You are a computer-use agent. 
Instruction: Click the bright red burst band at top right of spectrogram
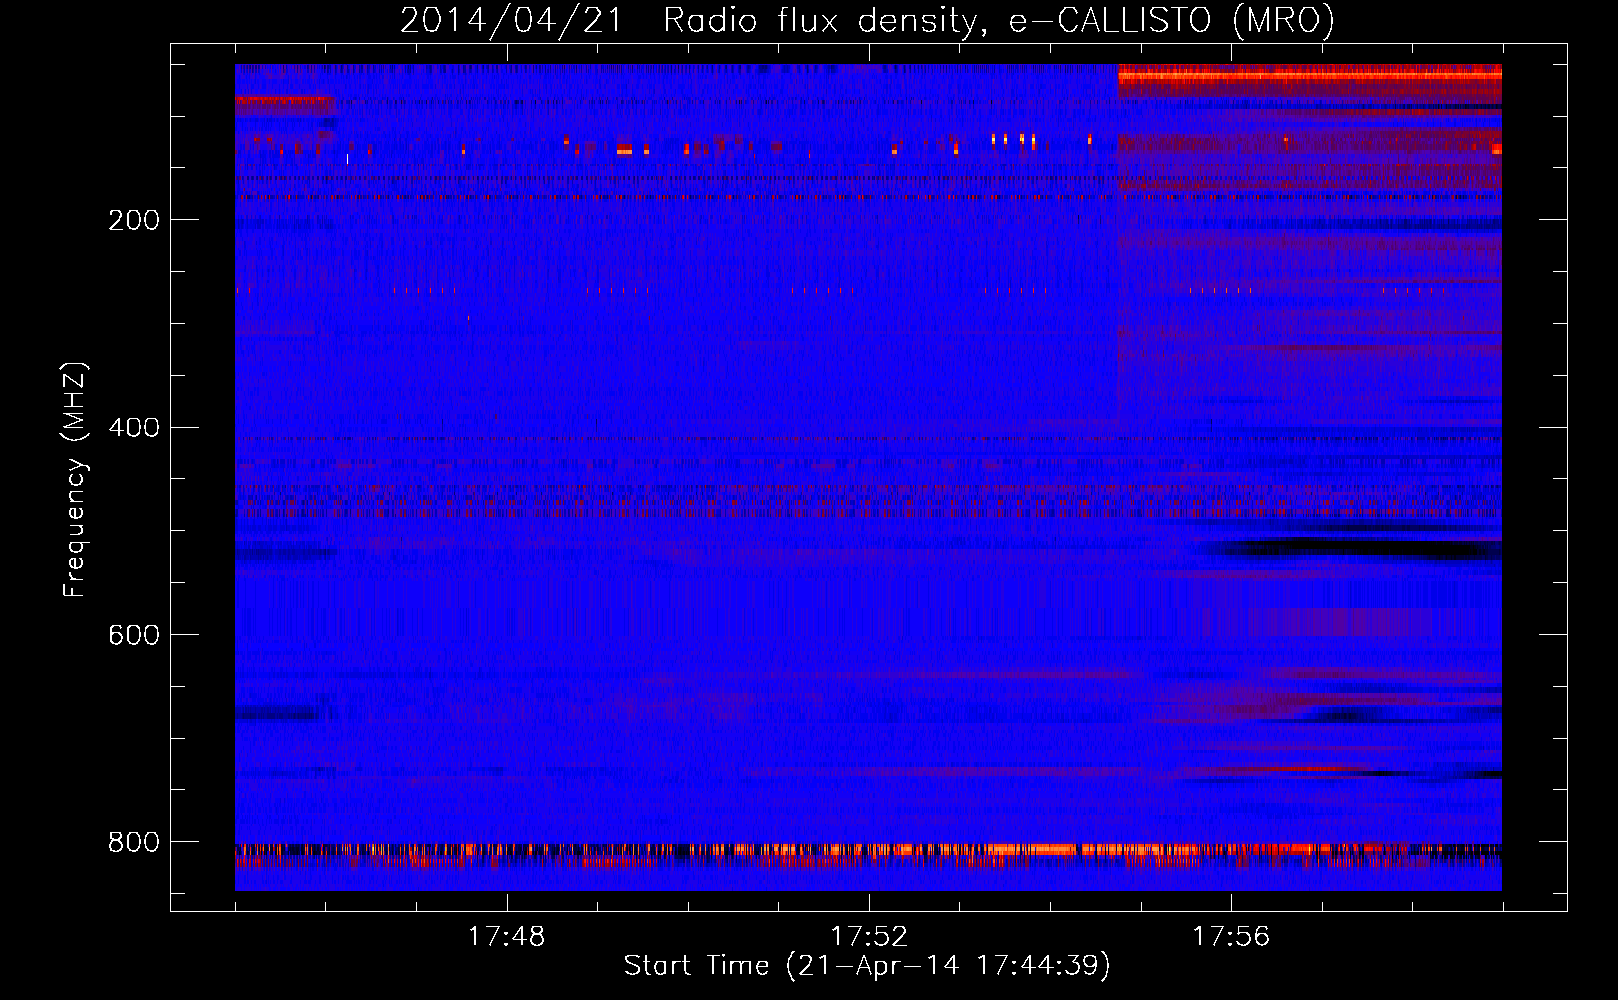pyautogui.click(x=1310, y=80)
